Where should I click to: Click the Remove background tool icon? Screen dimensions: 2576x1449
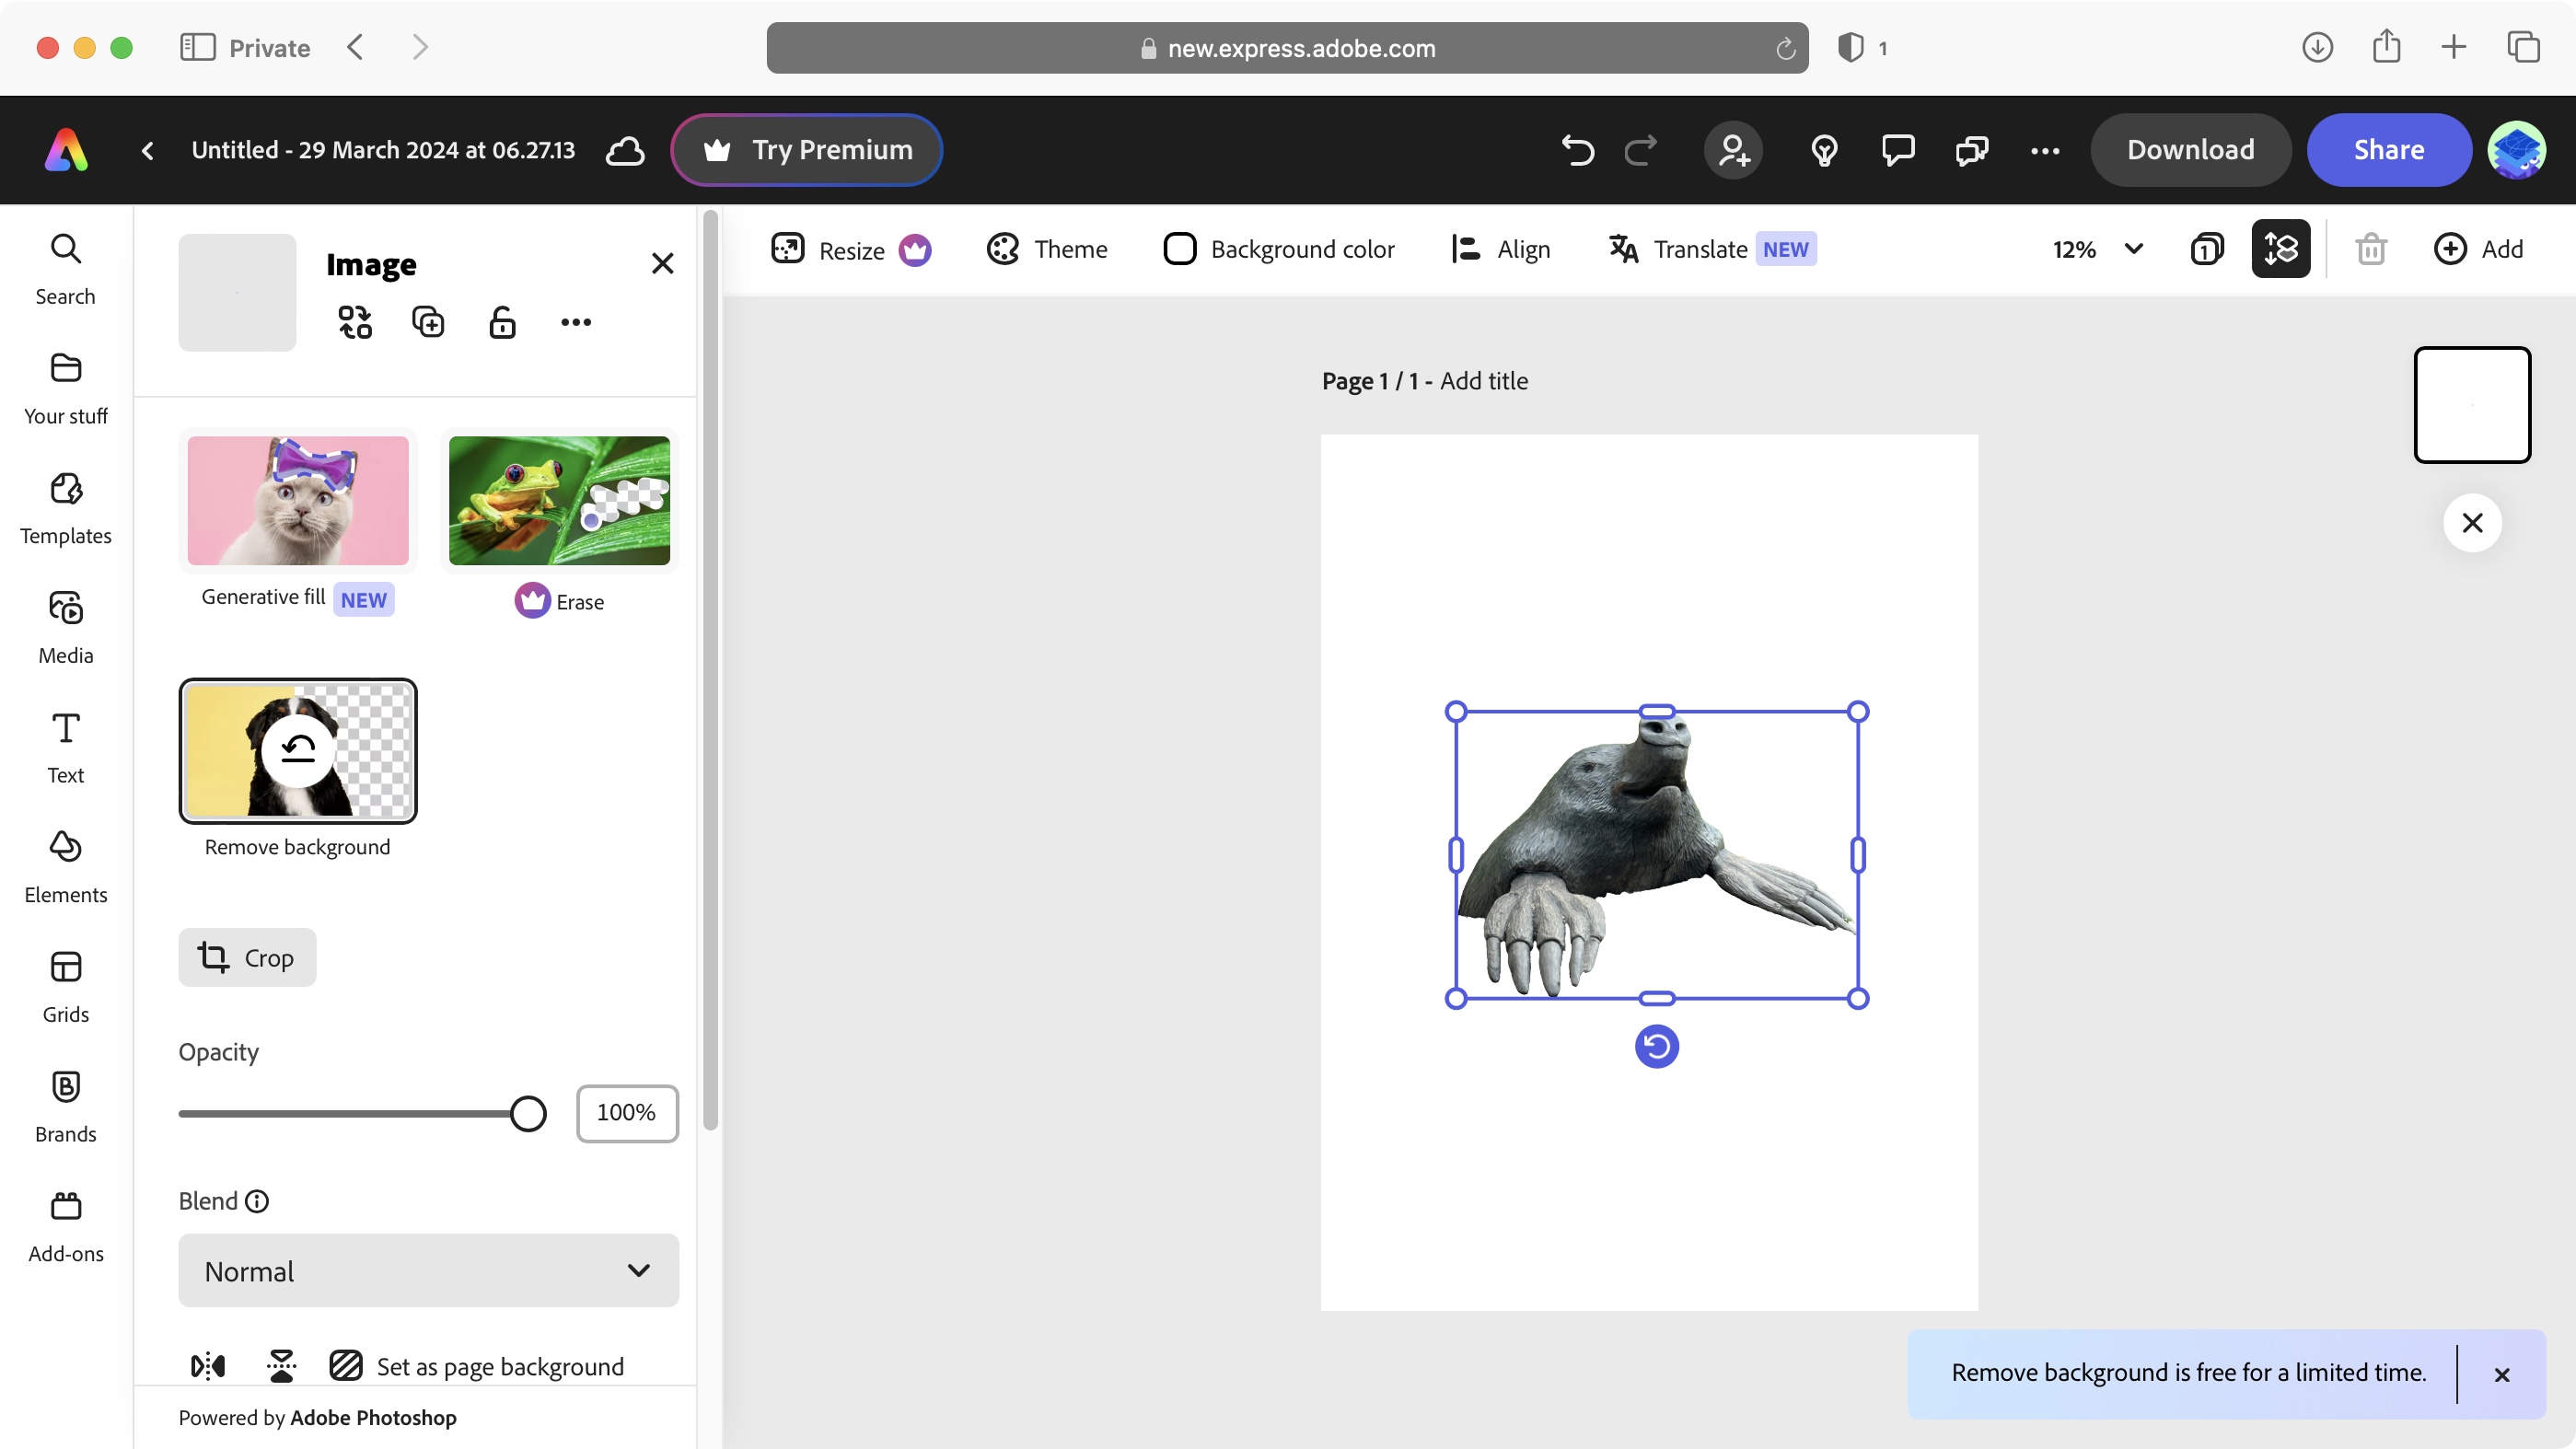(297, 748)
